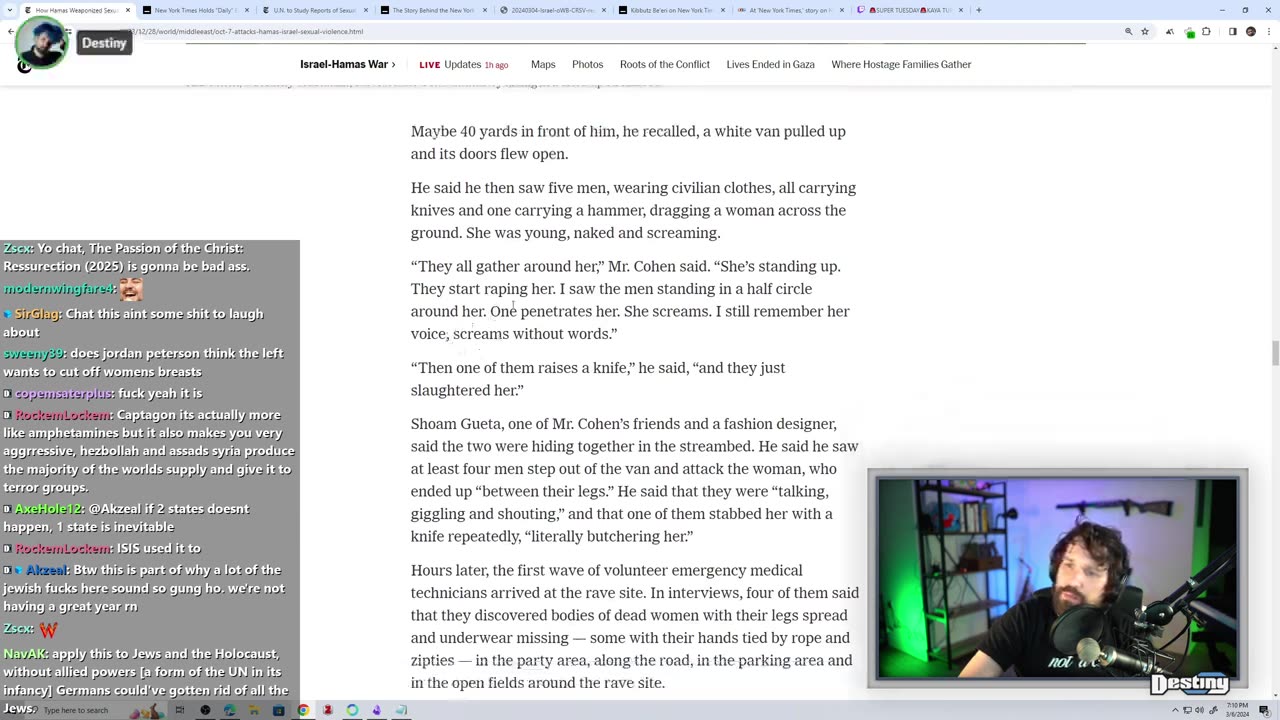Close the 'New York Times Holds Daily' tab
This screenshot has height=720, width=1280.
click(246, 10)
